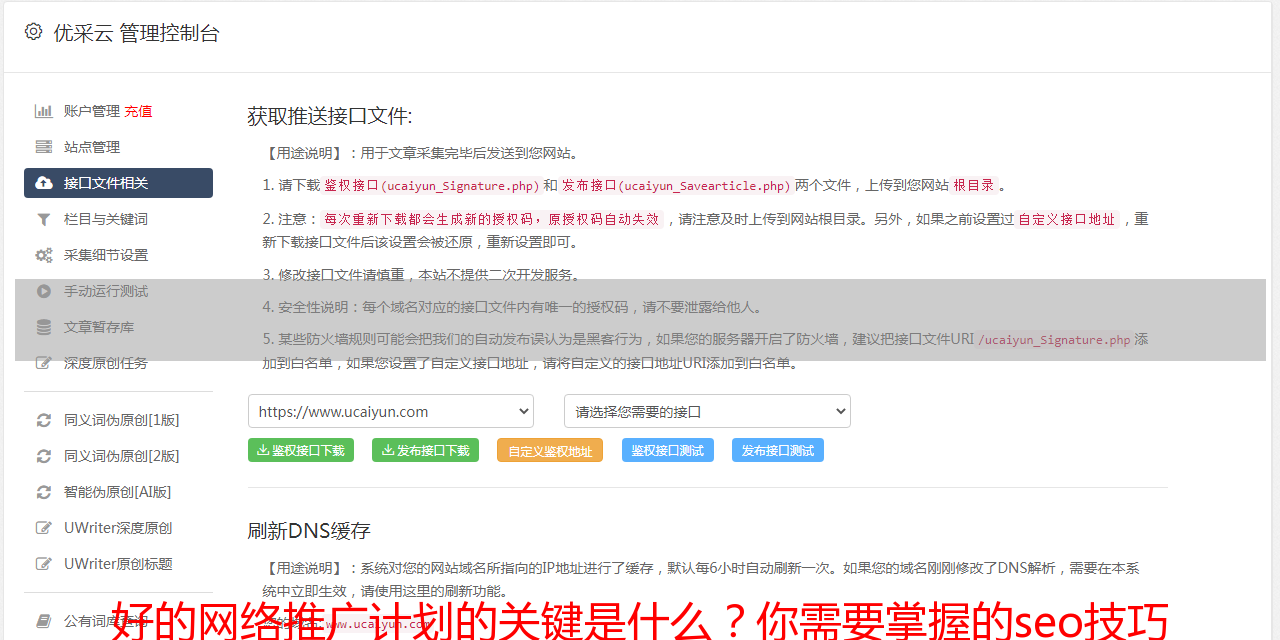The height and width of the screenshot is (640, 1280).
Task: Click the refresh icon for 同义词伪原创[1版]
Action: click(x=44, y=420)
